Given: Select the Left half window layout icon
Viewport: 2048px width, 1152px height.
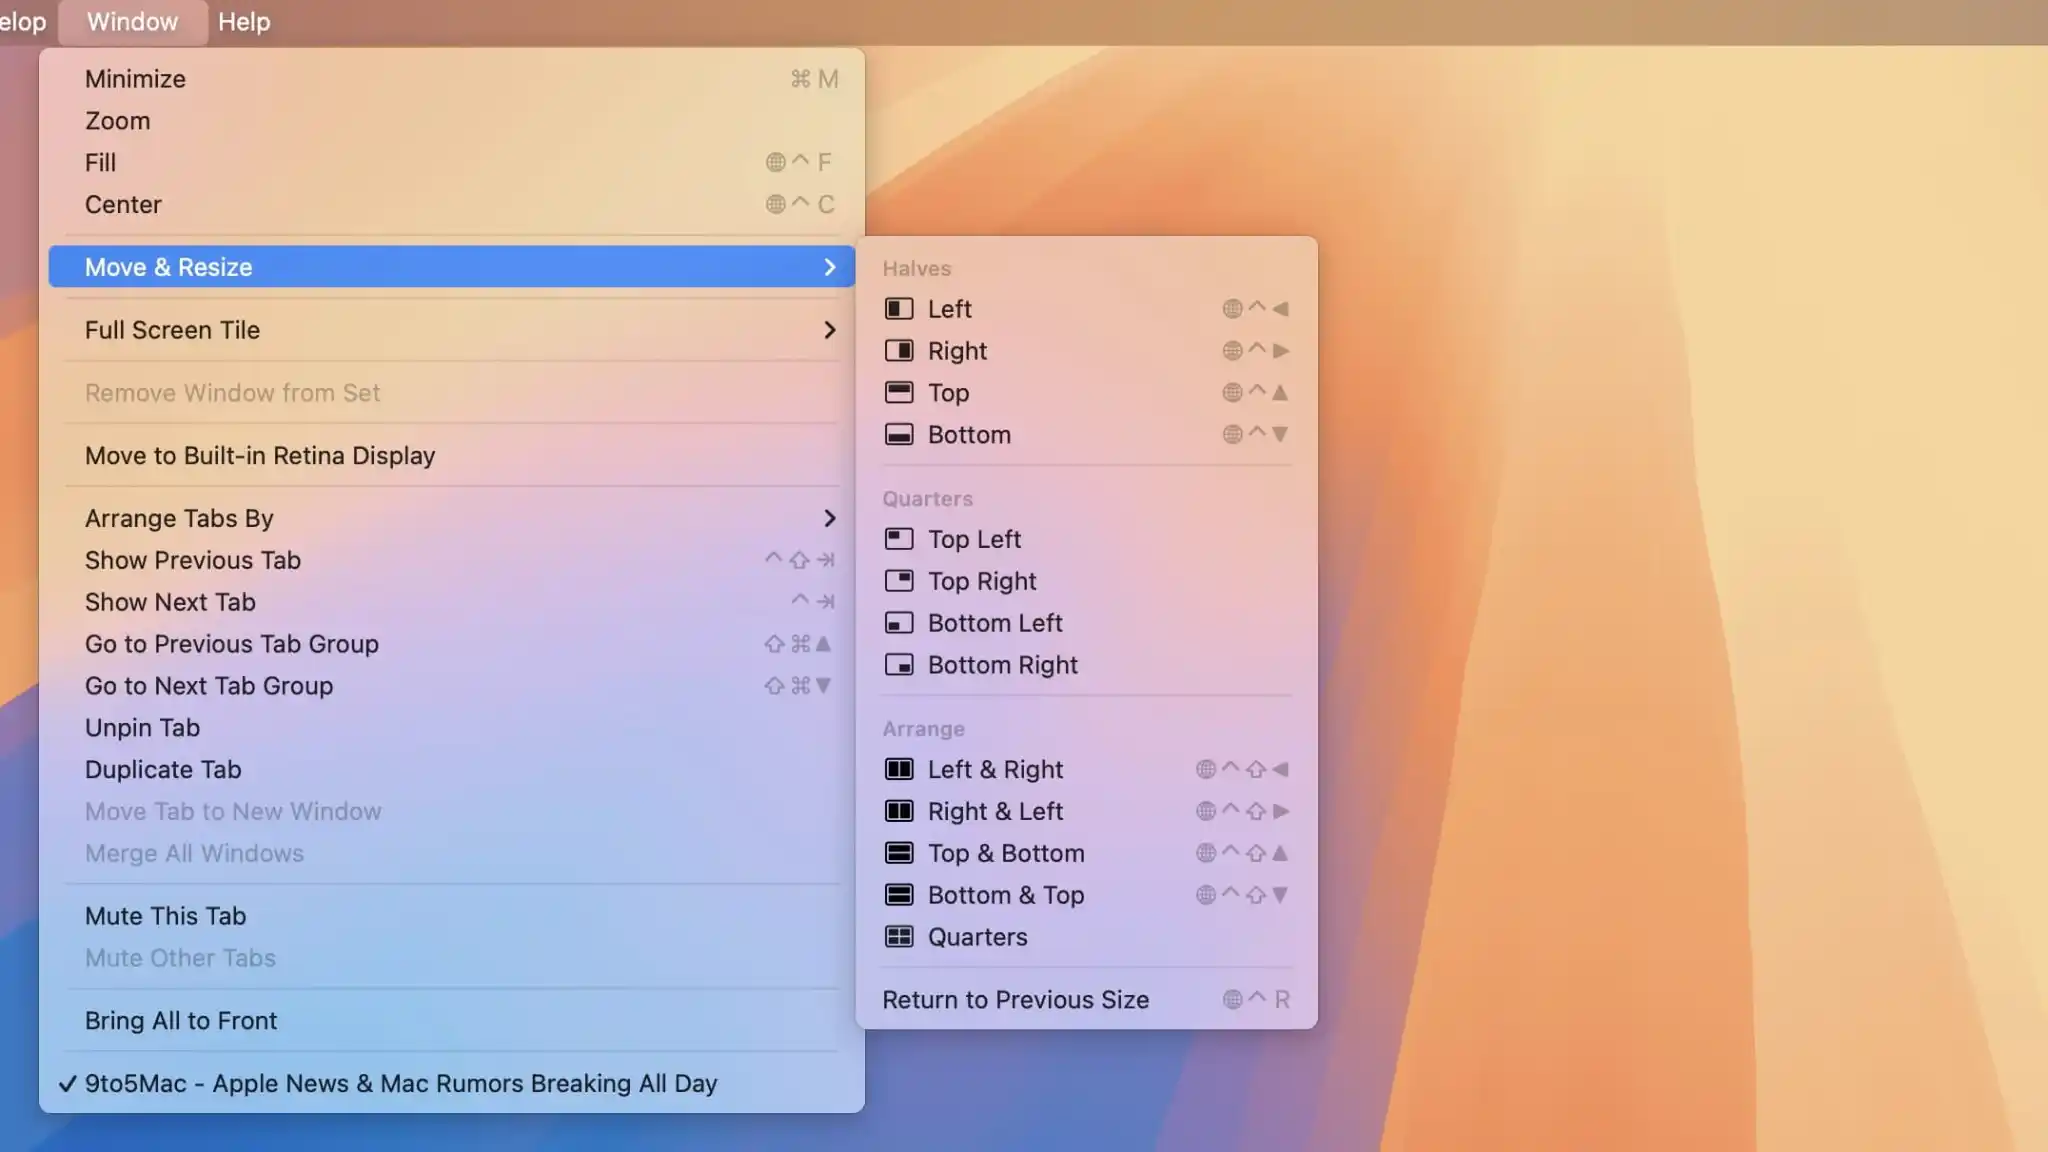Looking at the screenshot, I should coord(897,309).
